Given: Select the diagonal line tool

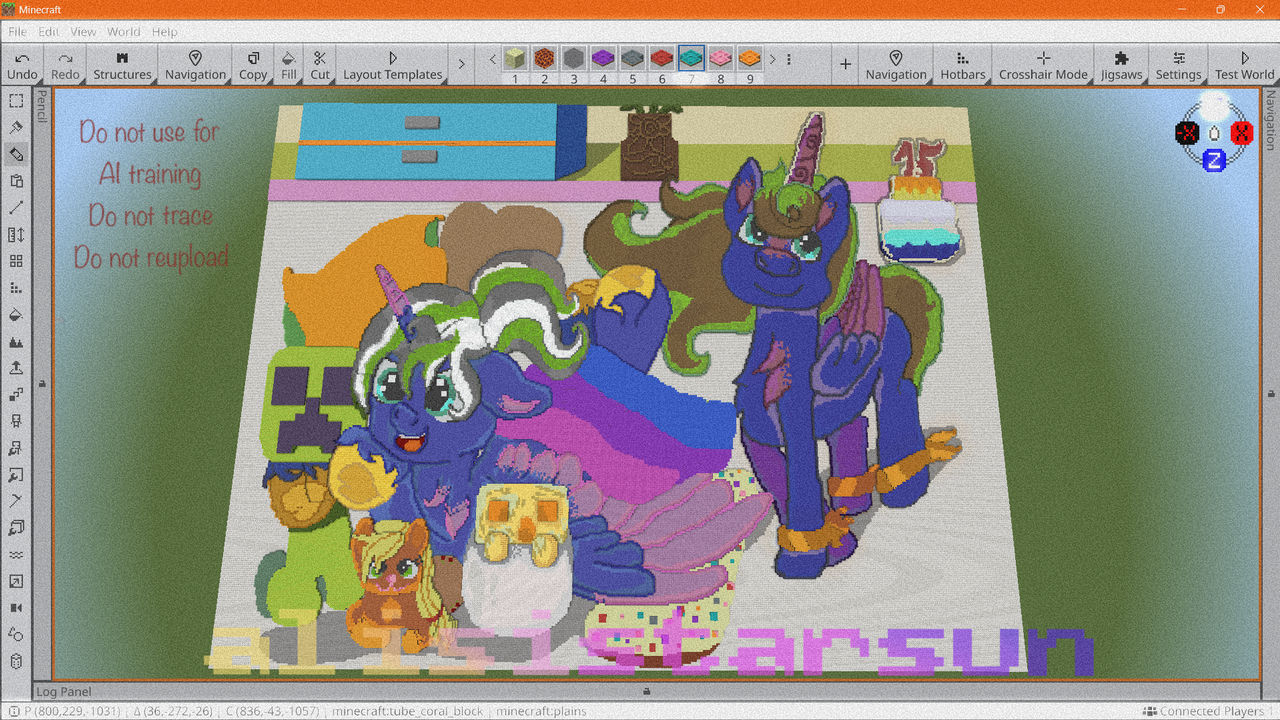Looking at the screenshot, I should click(16, 208).
